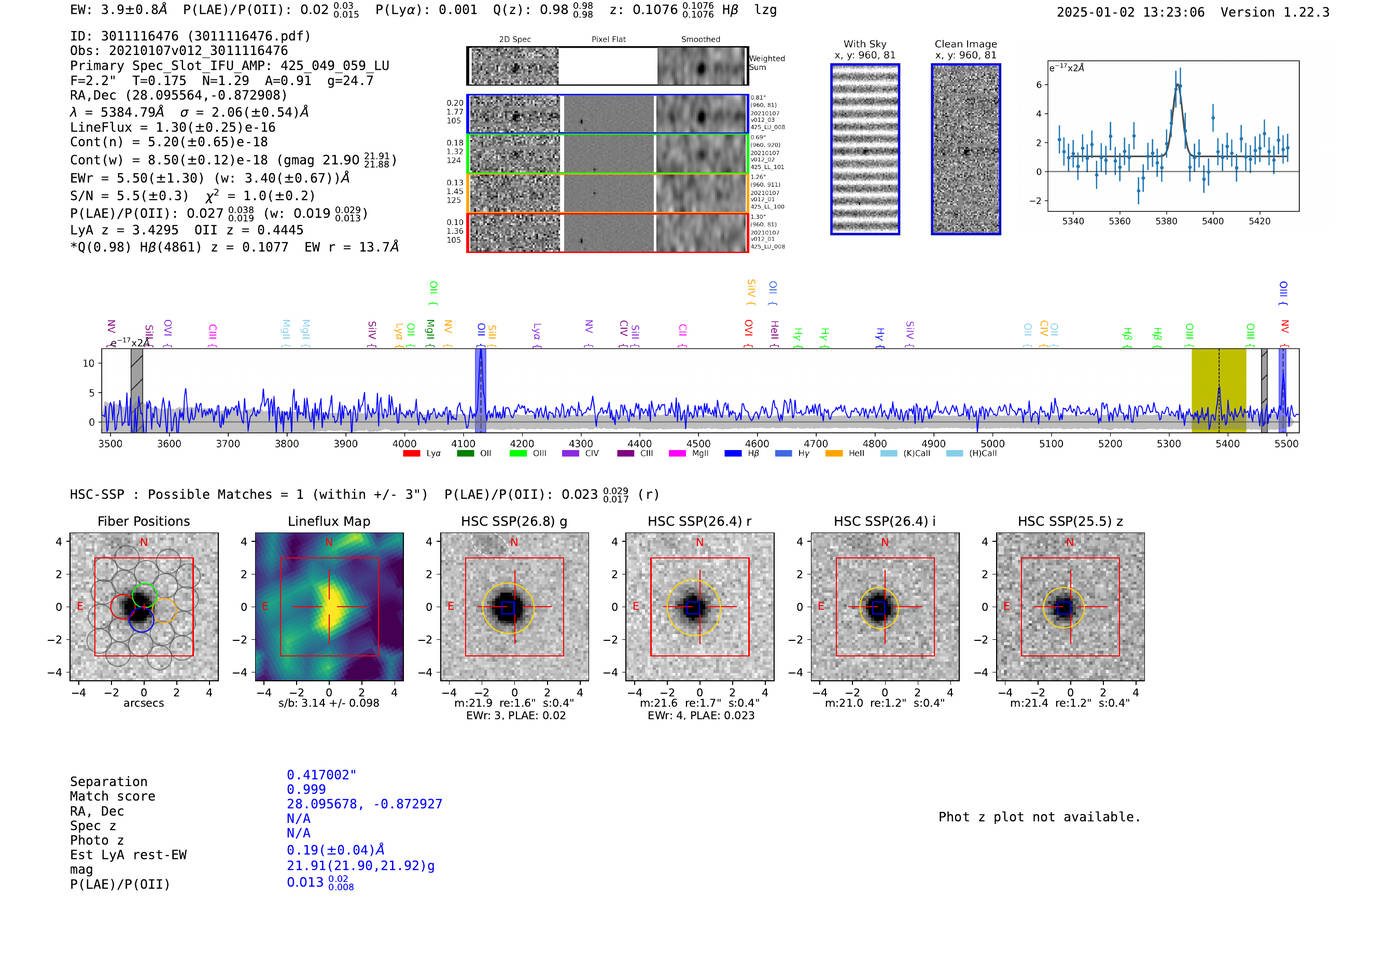Click the blue 28.095678, -0.872927 coordinates
The height and width of the screenshot is (953, 1400).
click(x=365, y=804)
